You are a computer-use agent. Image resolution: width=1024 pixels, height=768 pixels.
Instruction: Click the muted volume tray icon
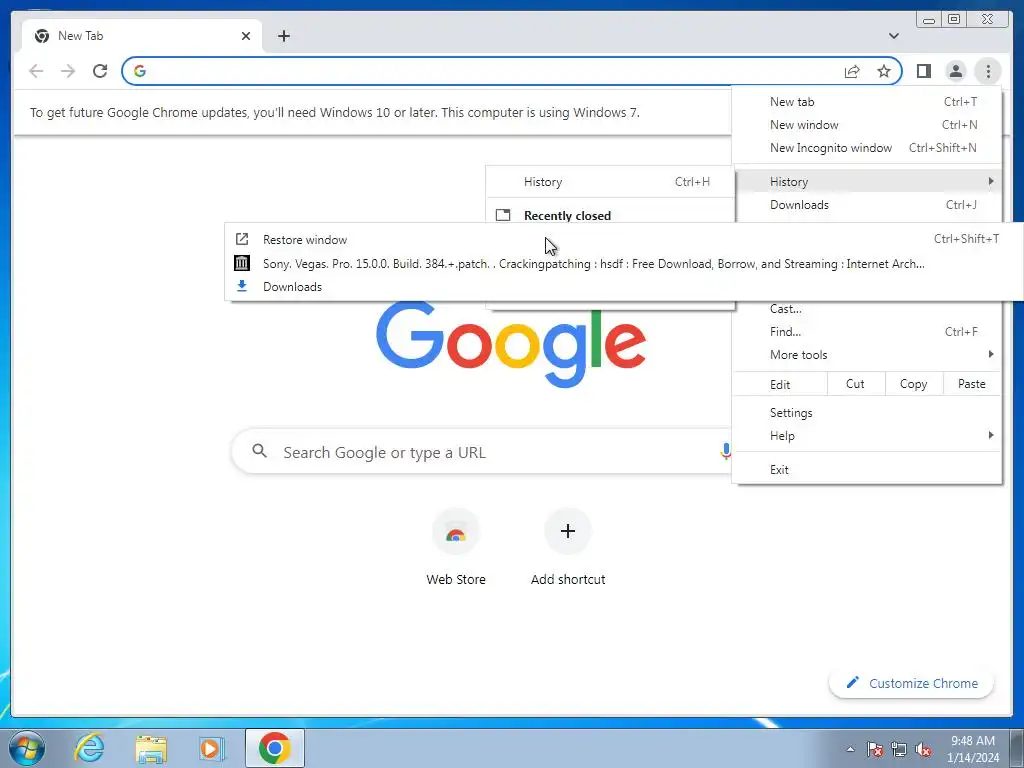[923, 749]
